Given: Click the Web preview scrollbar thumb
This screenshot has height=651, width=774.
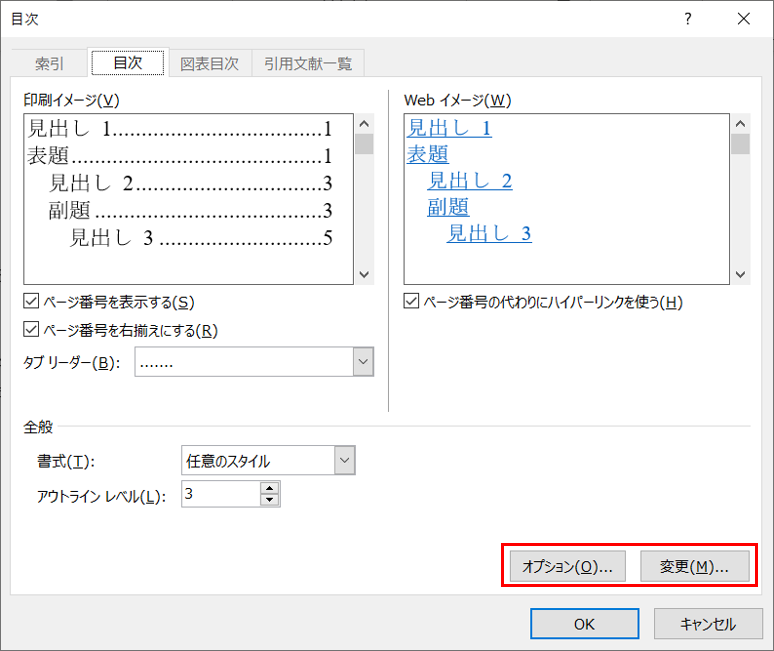Looking at the screenshot, I should [x=740, y=144].
